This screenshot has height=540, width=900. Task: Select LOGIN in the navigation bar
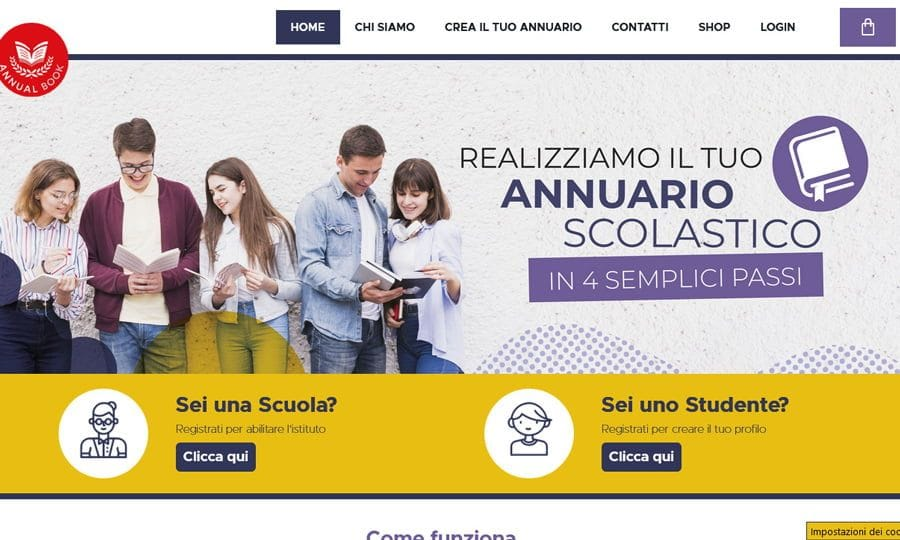pos(778,27)
